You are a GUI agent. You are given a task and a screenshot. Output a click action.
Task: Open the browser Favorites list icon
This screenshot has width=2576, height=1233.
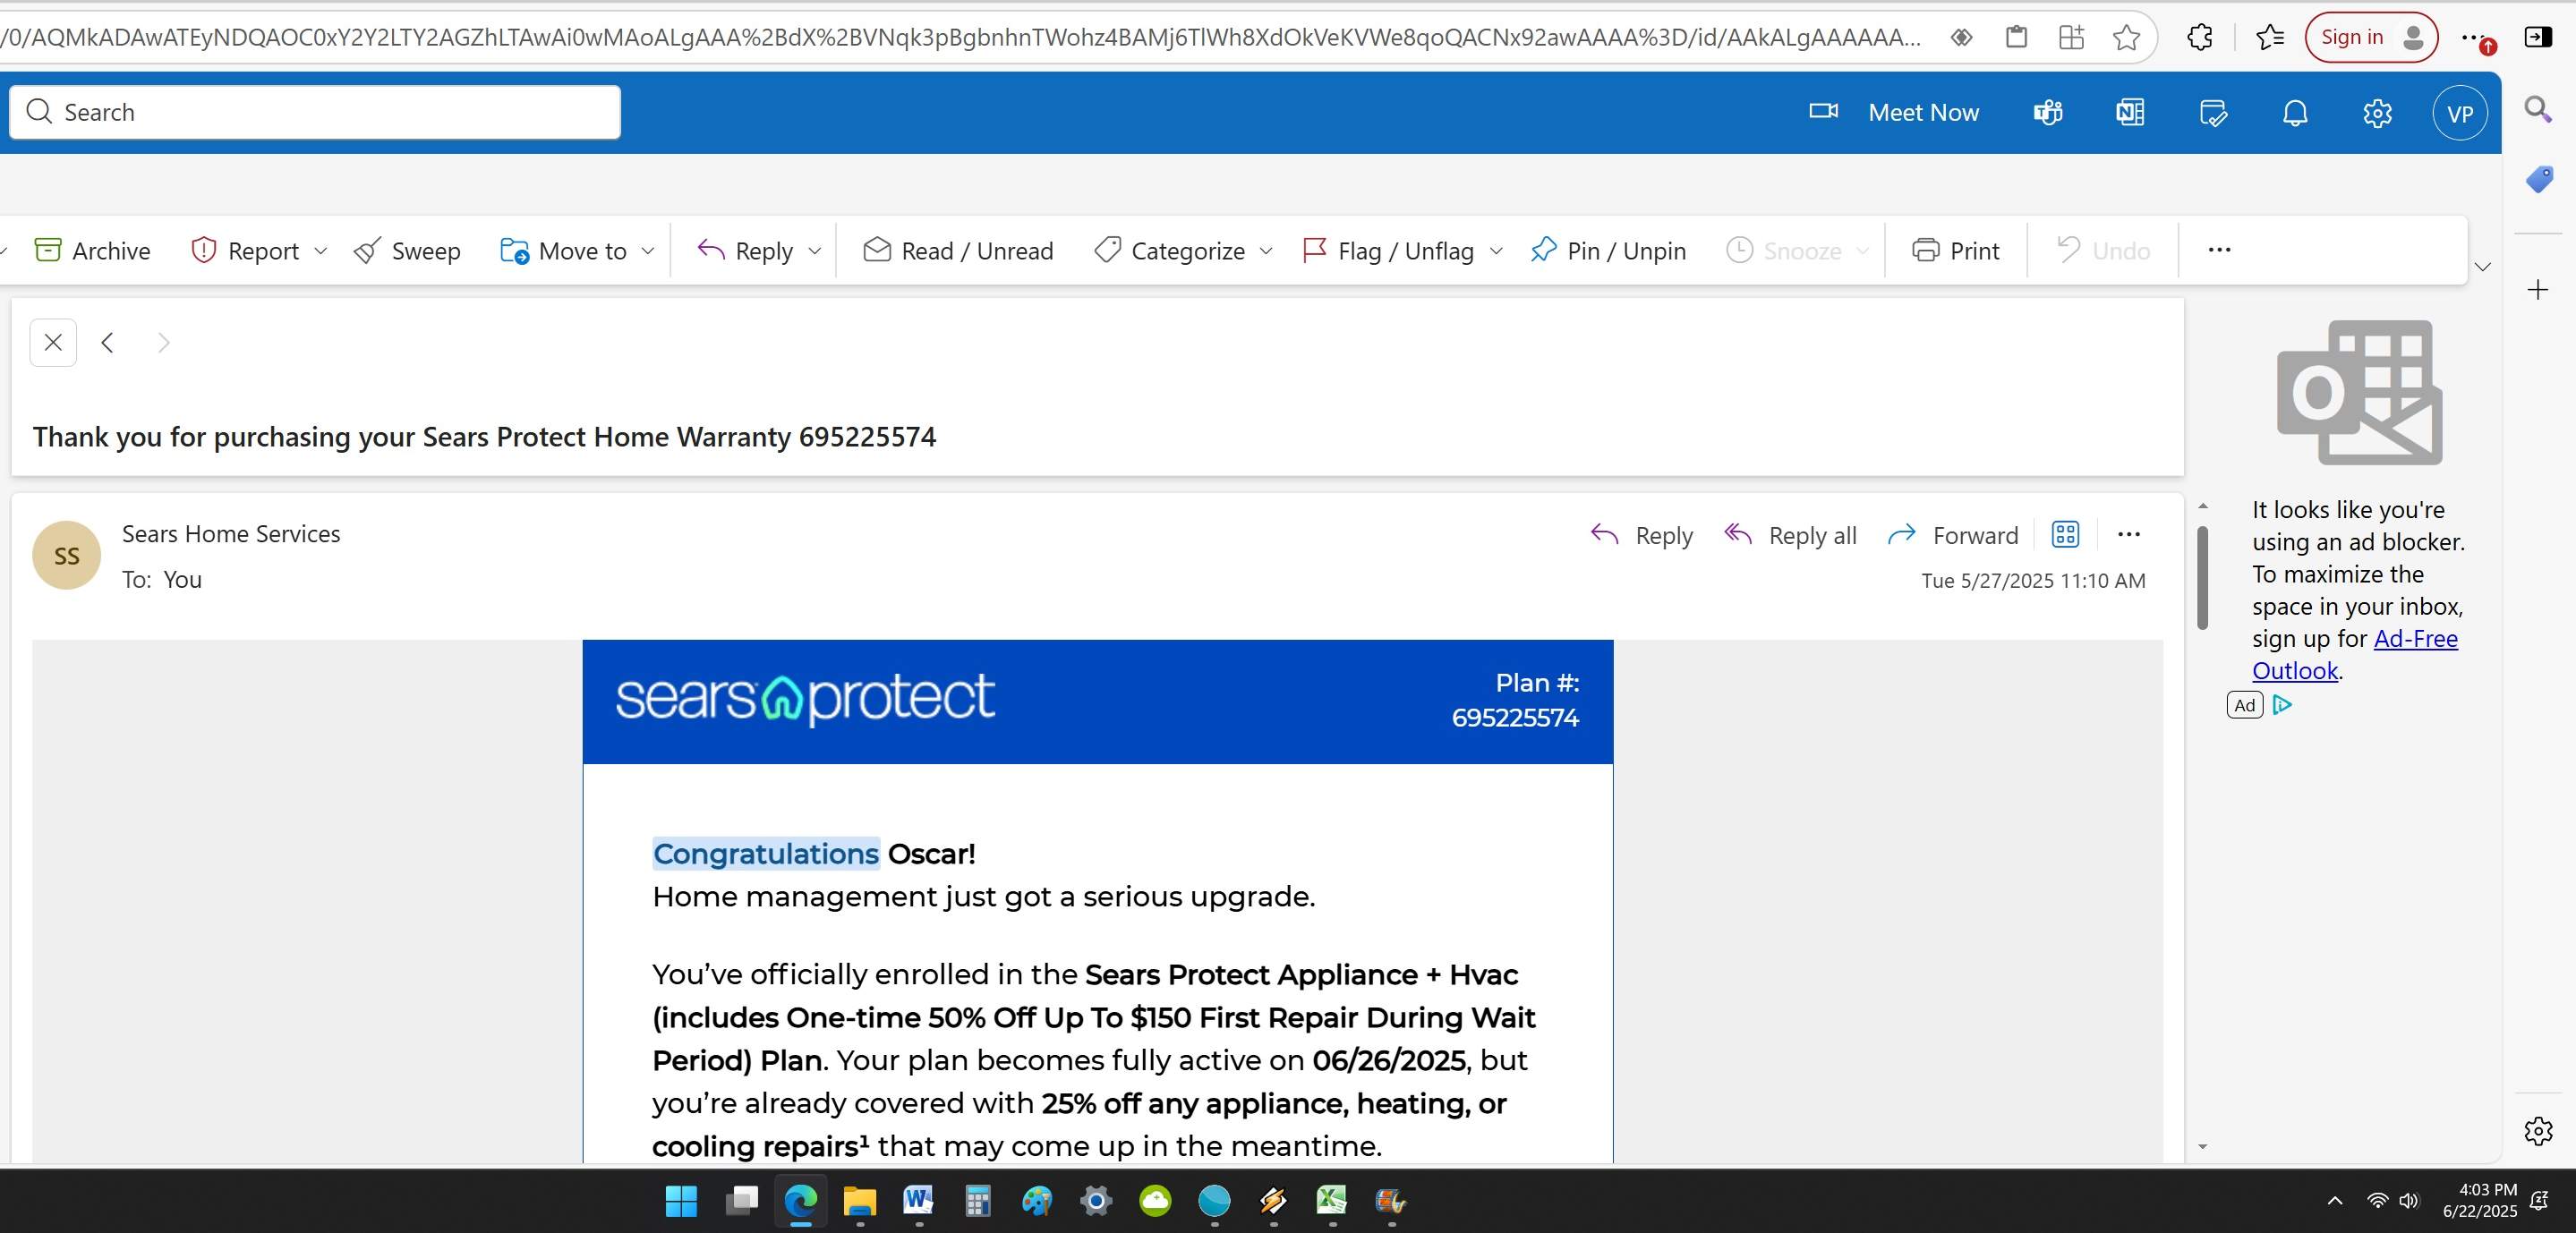2270,37
